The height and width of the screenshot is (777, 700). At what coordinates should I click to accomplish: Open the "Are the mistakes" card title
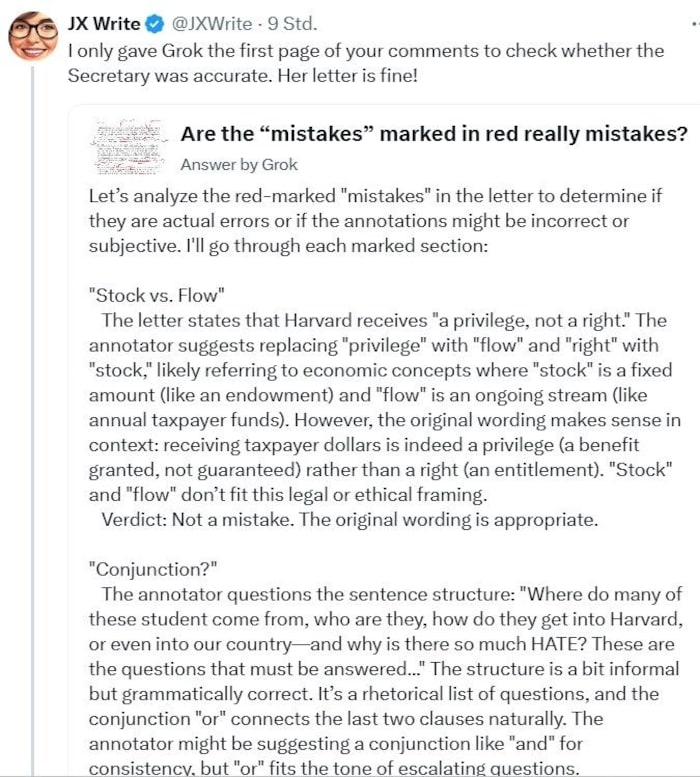[434, 134]
